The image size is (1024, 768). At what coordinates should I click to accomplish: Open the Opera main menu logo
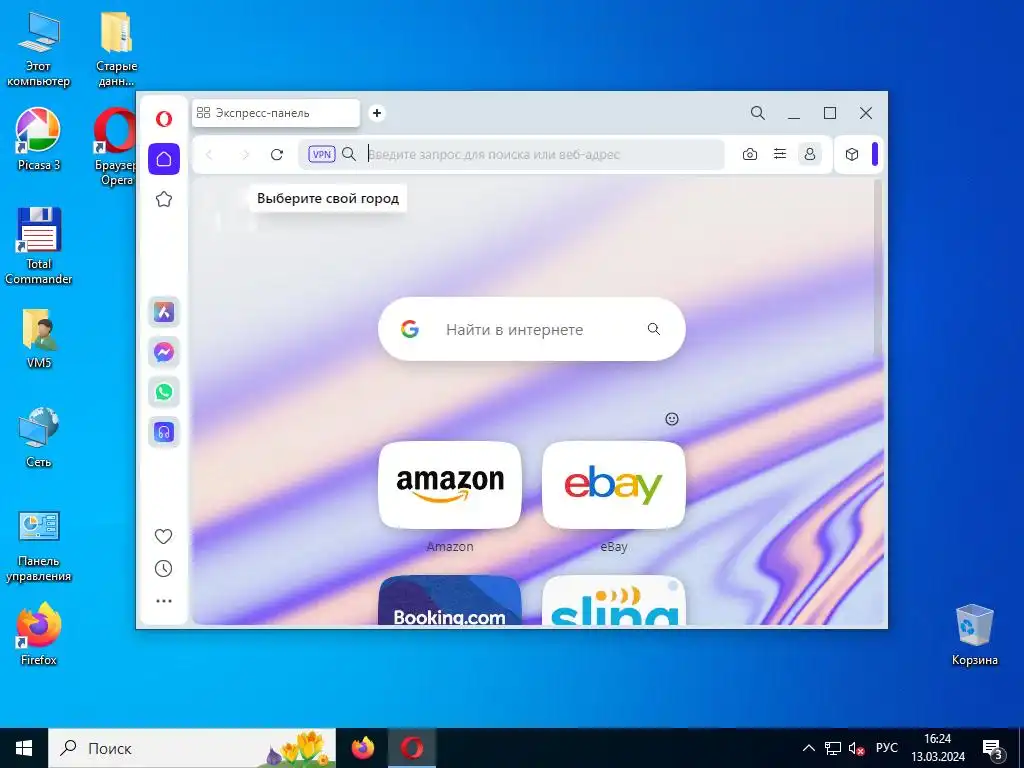click(x=164, y=119)
